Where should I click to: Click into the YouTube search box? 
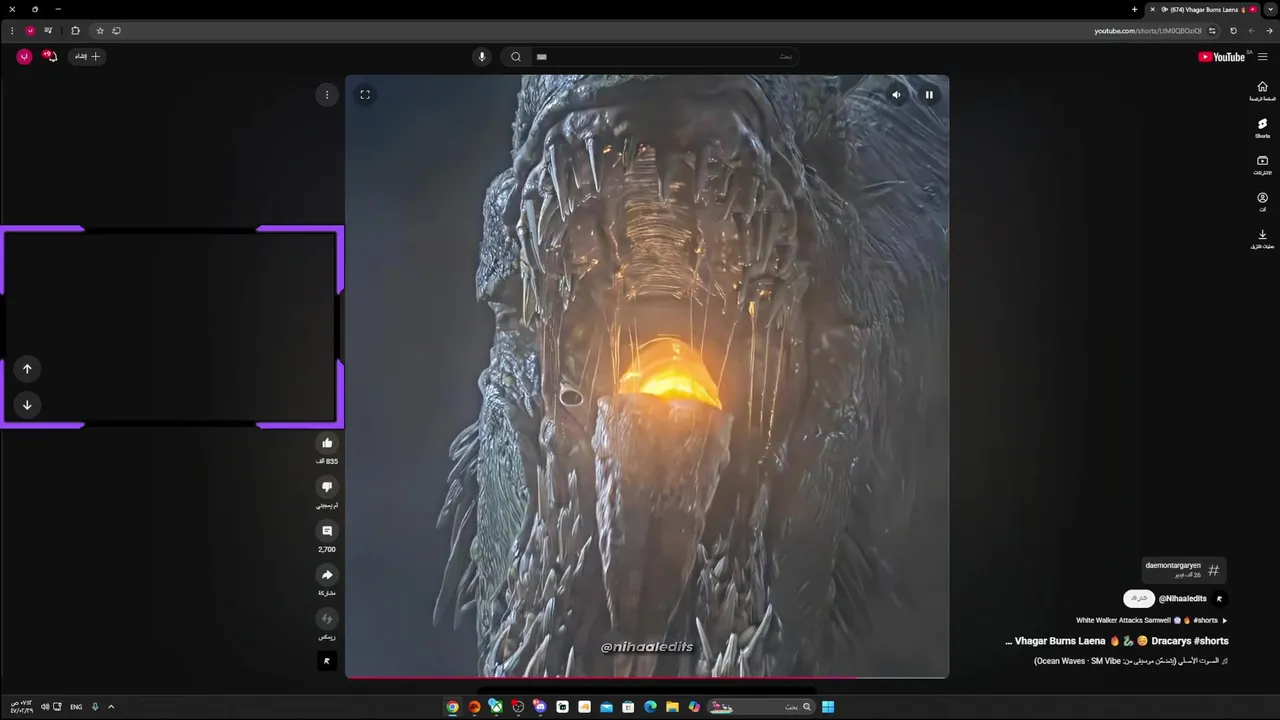coord(665,57)
